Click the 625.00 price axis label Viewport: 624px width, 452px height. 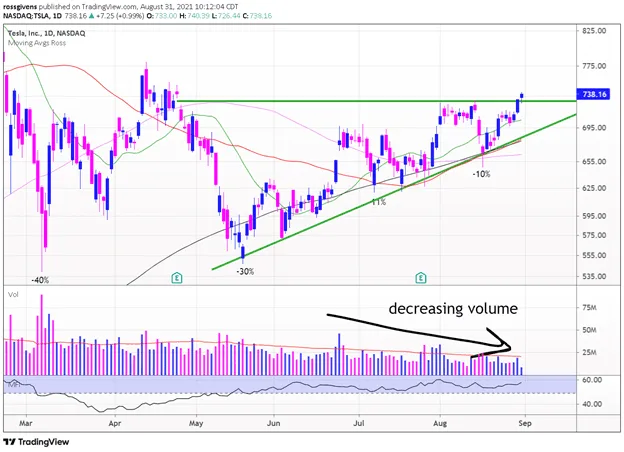point(594,188)
